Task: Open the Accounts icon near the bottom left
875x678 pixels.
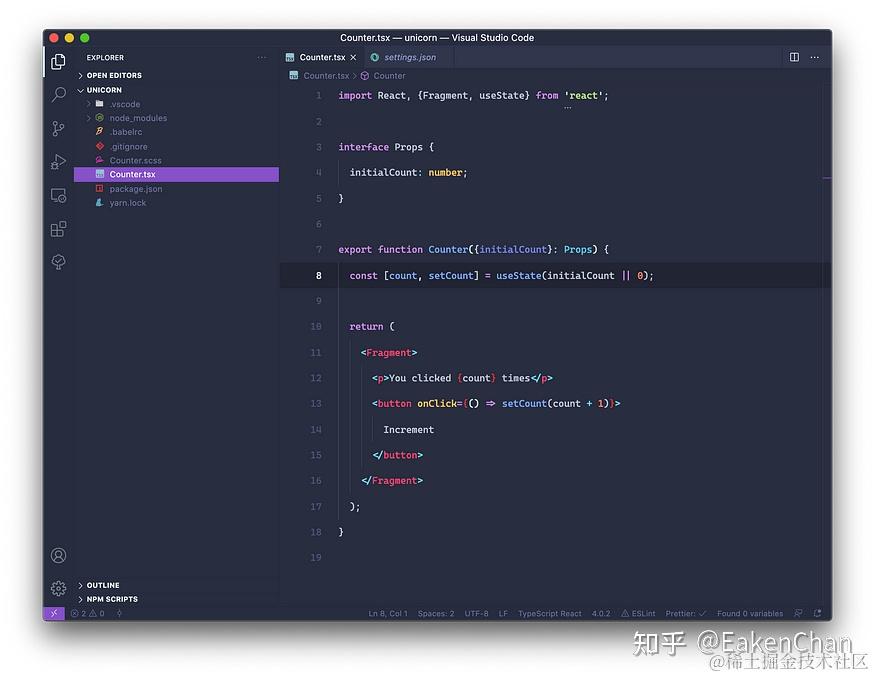Action: point(57,555)
